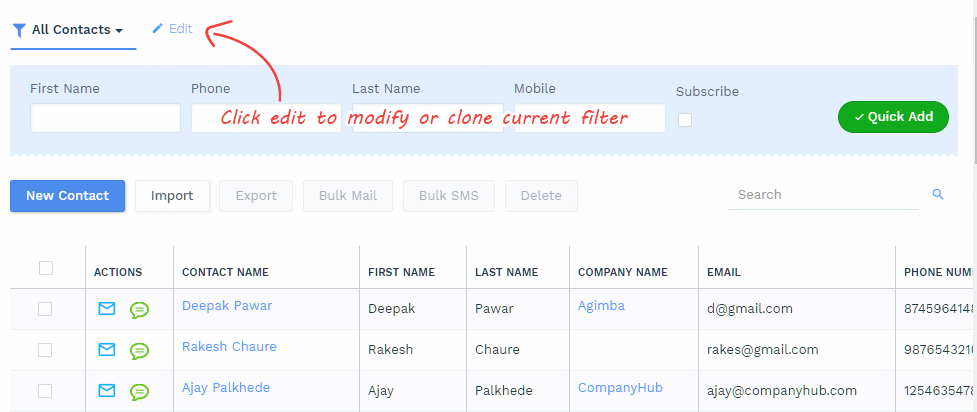Viewport: 977px width, 412px height.
Task: Click the first name cell Deepak
Action: (x=391, y=309)
